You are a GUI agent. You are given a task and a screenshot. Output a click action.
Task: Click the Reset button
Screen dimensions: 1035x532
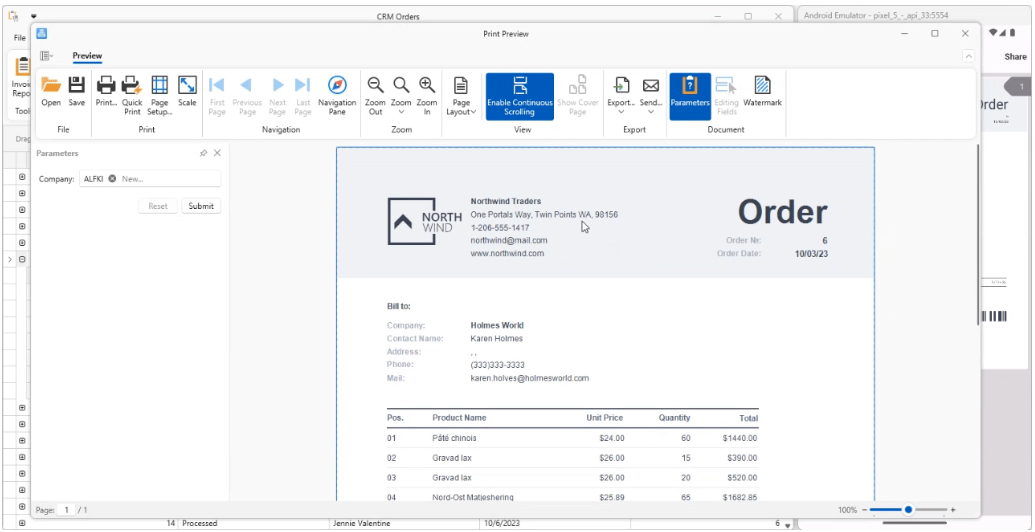tap(158, 206)
